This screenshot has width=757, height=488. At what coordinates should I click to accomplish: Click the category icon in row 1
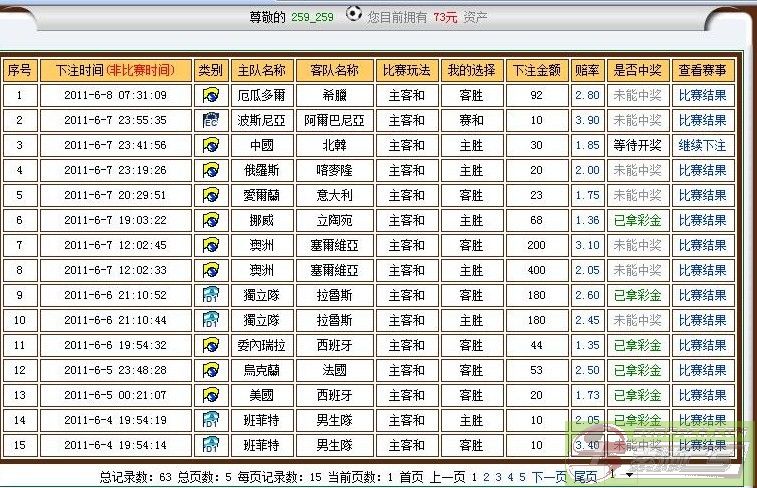tap(210, 96)
